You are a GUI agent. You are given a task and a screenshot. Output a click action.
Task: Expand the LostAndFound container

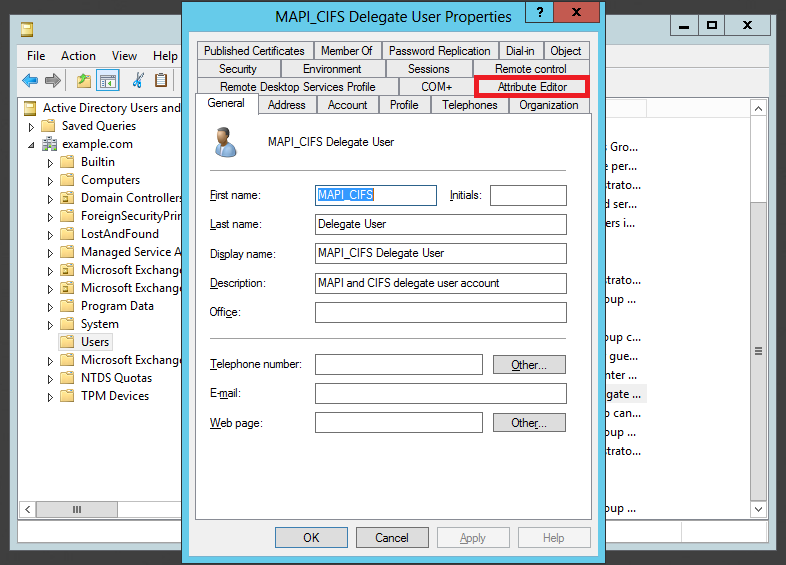(50, 235)
